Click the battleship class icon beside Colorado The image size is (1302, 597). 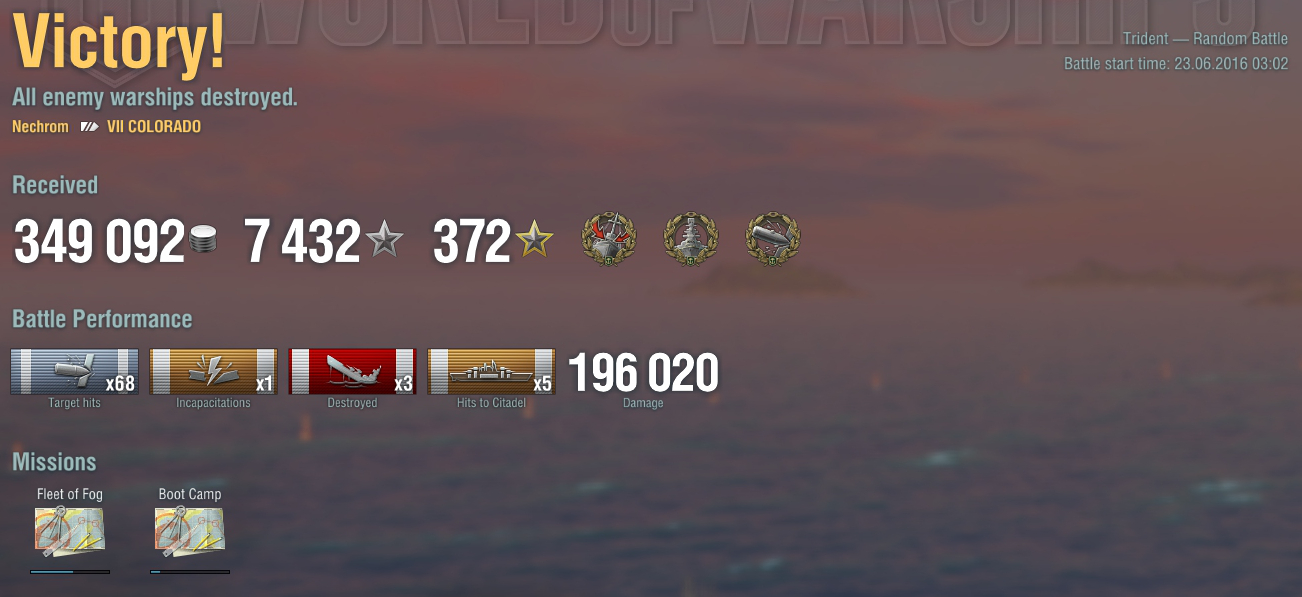click(x=90, y=127)
